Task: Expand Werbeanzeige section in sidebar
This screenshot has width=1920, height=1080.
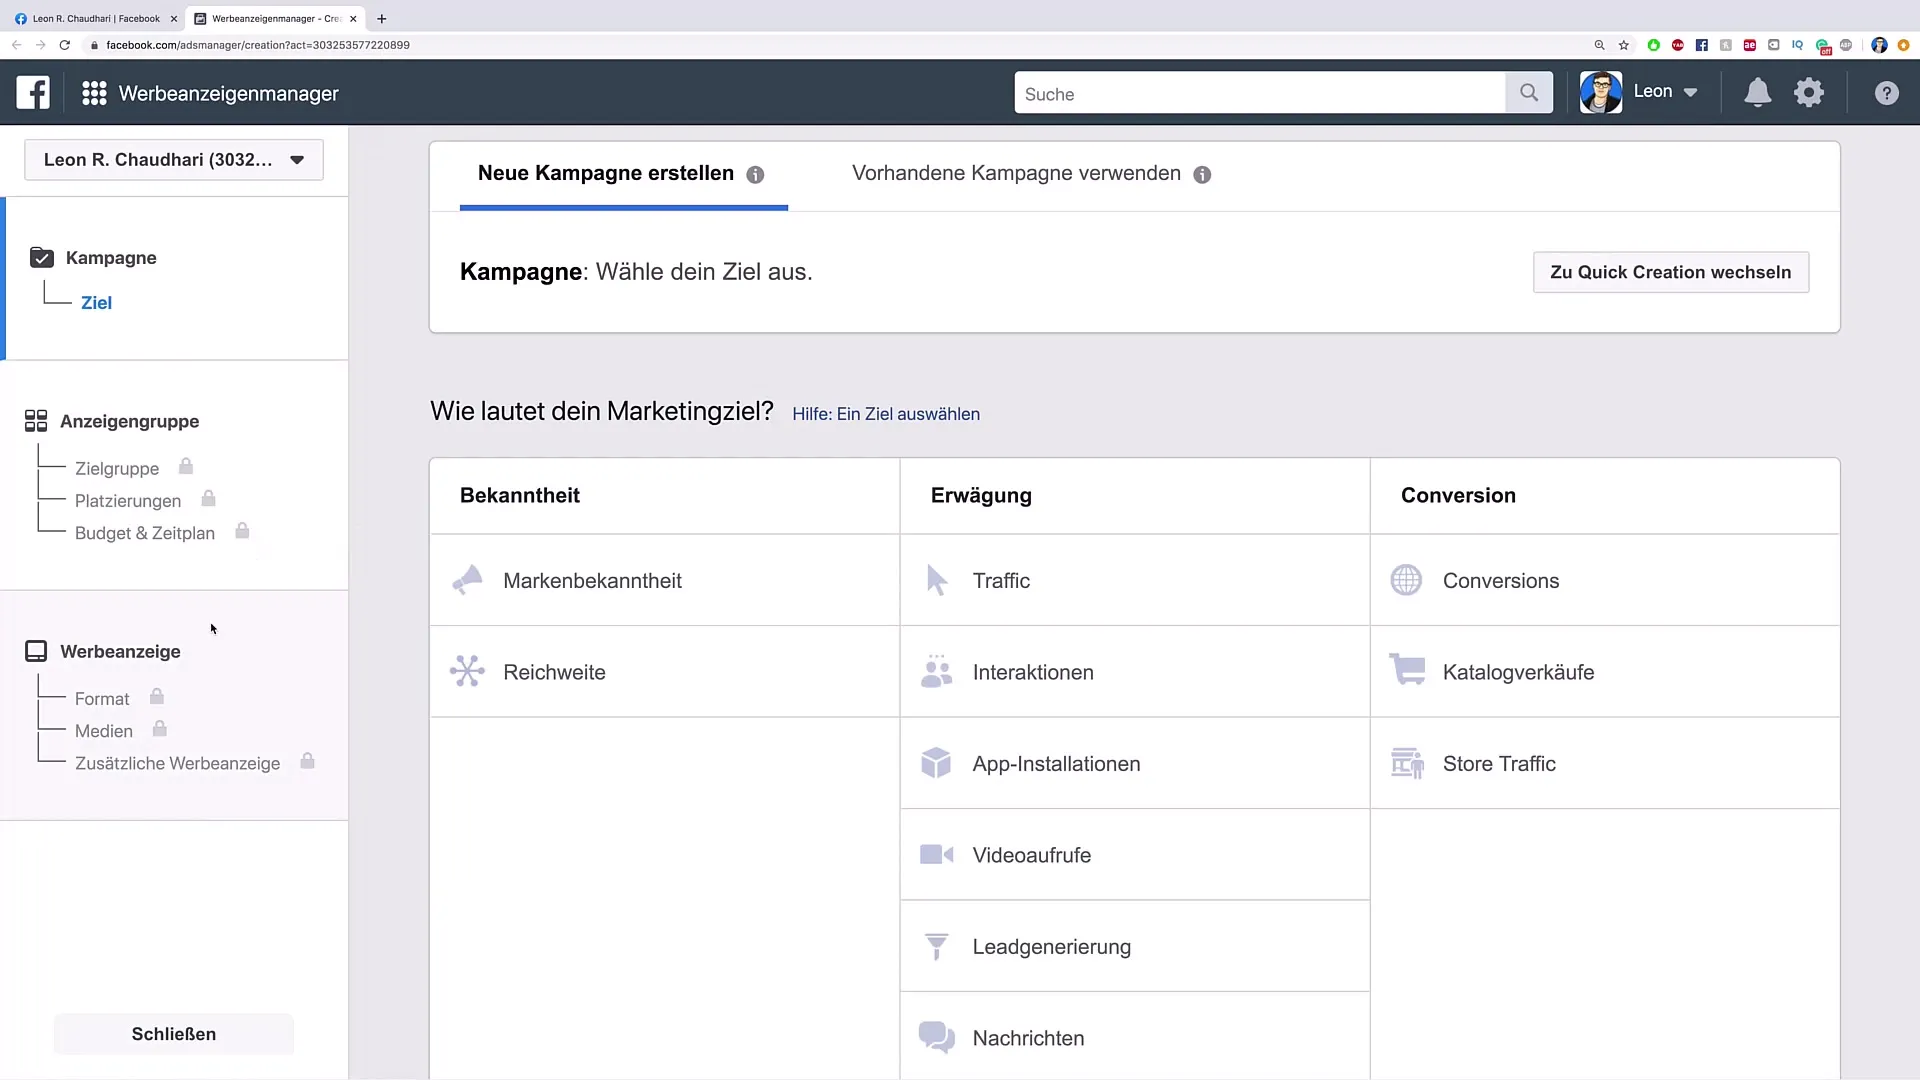Action: [x=120, y=650]
